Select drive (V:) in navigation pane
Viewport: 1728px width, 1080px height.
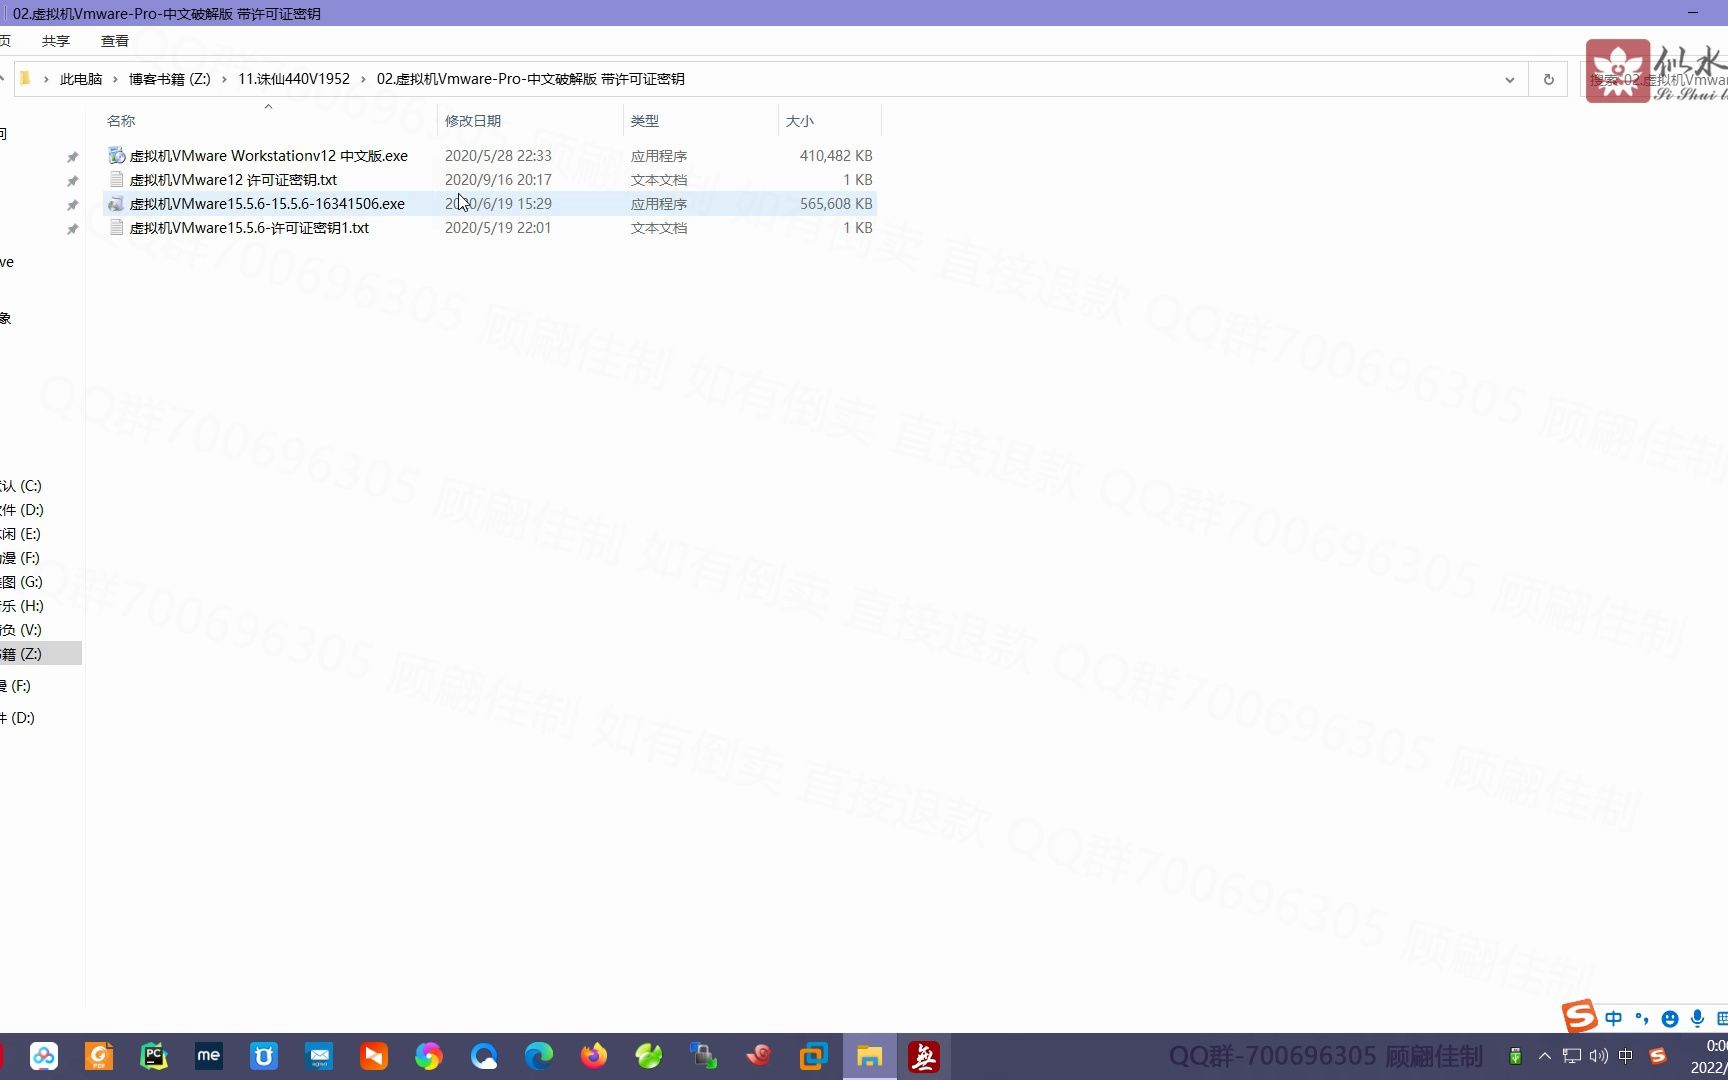pyautogui.click(x=21, y=630)
